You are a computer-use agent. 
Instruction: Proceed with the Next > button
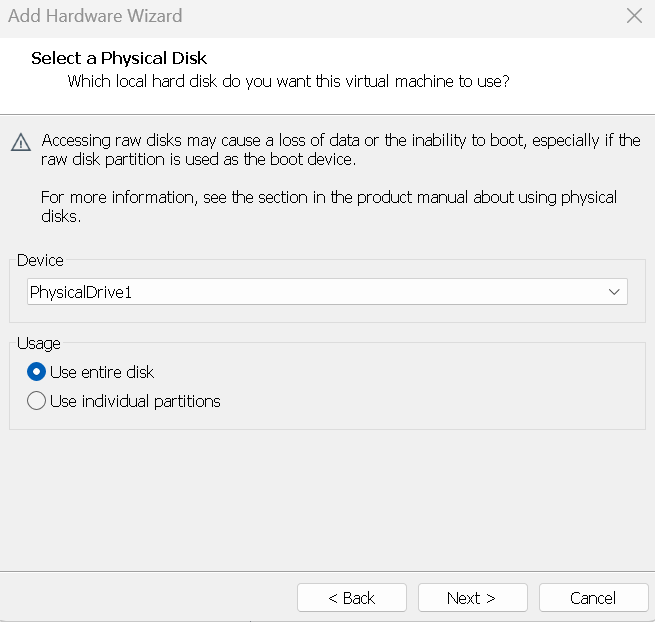(x=472, y=598)
